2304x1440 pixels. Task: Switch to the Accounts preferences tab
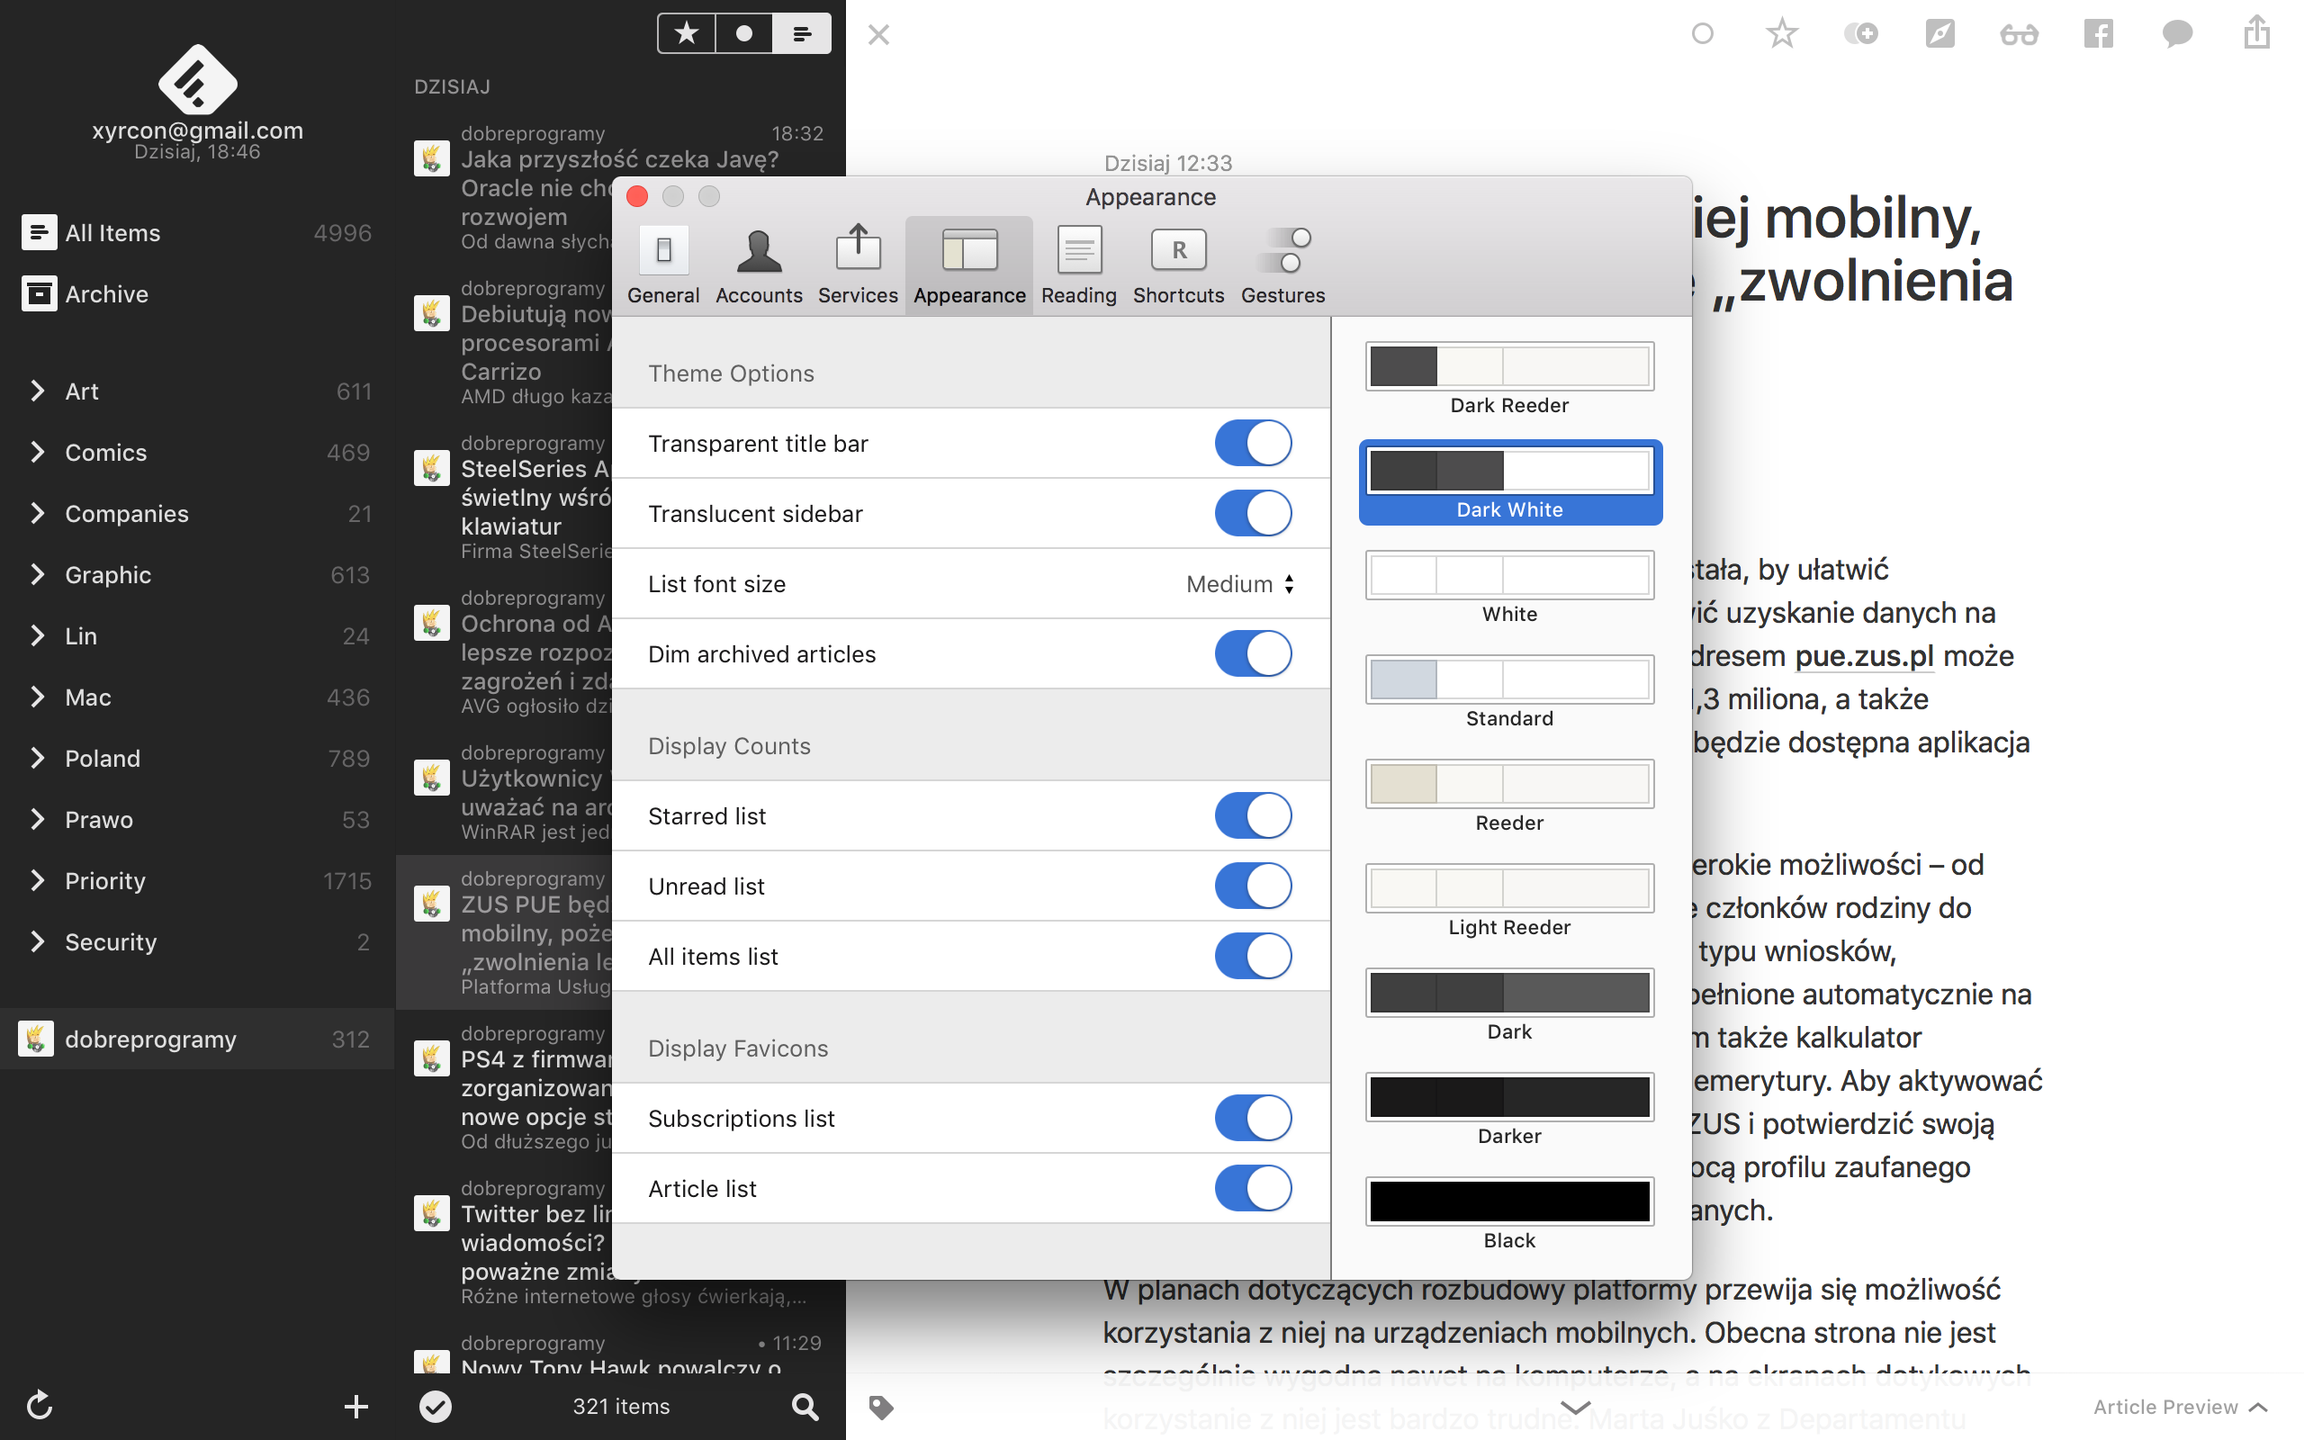759,266
